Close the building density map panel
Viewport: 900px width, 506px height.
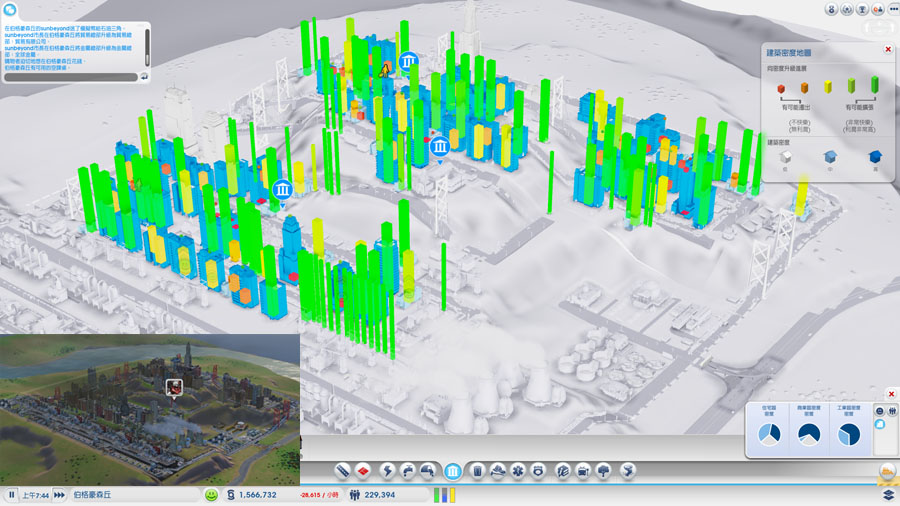[x=887, y=49]
